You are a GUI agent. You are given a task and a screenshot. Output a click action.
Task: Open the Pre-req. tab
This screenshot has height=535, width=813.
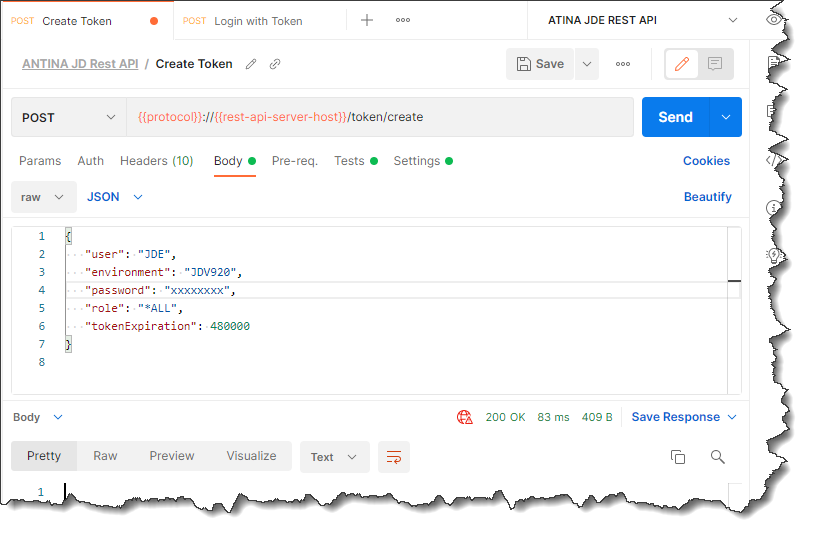click(x=295, y=161)
